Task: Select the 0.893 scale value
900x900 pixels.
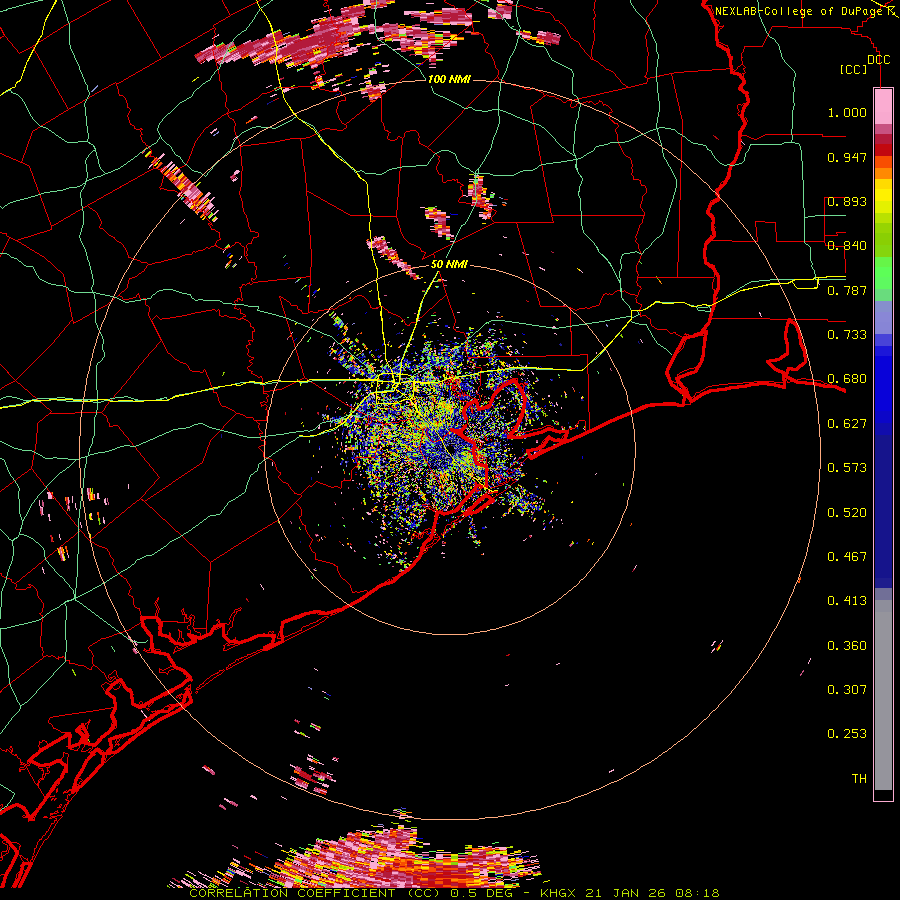Action: 847,201
